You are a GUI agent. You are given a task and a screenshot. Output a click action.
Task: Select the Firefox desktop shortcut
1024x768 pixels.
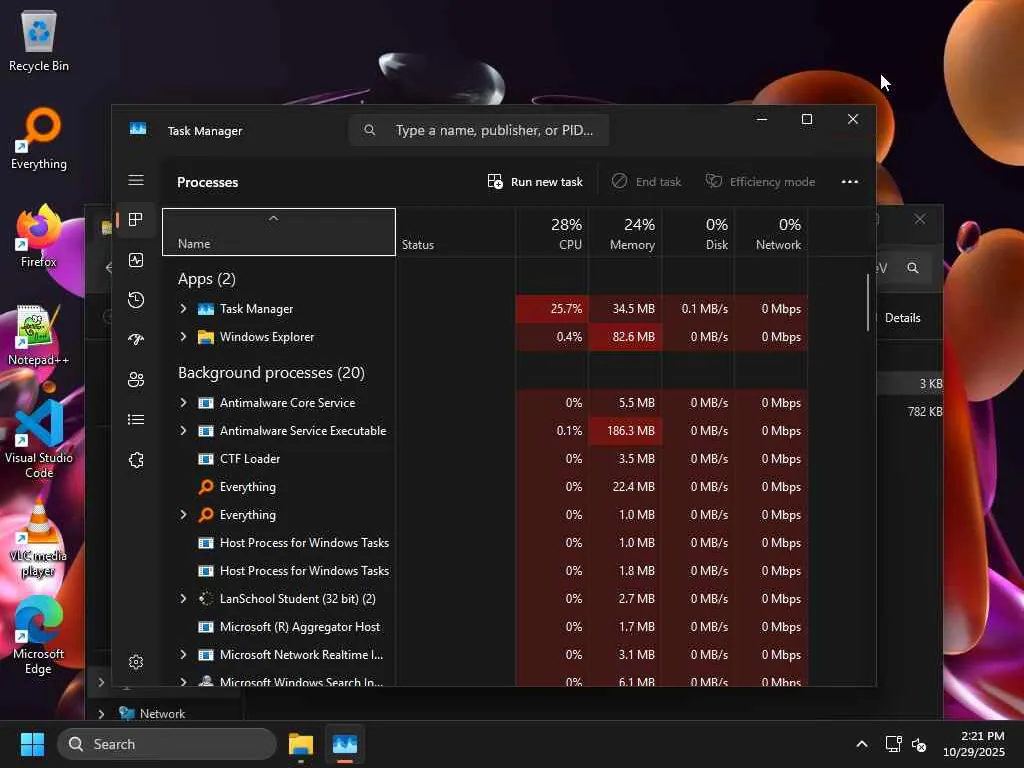coord(39,236)
